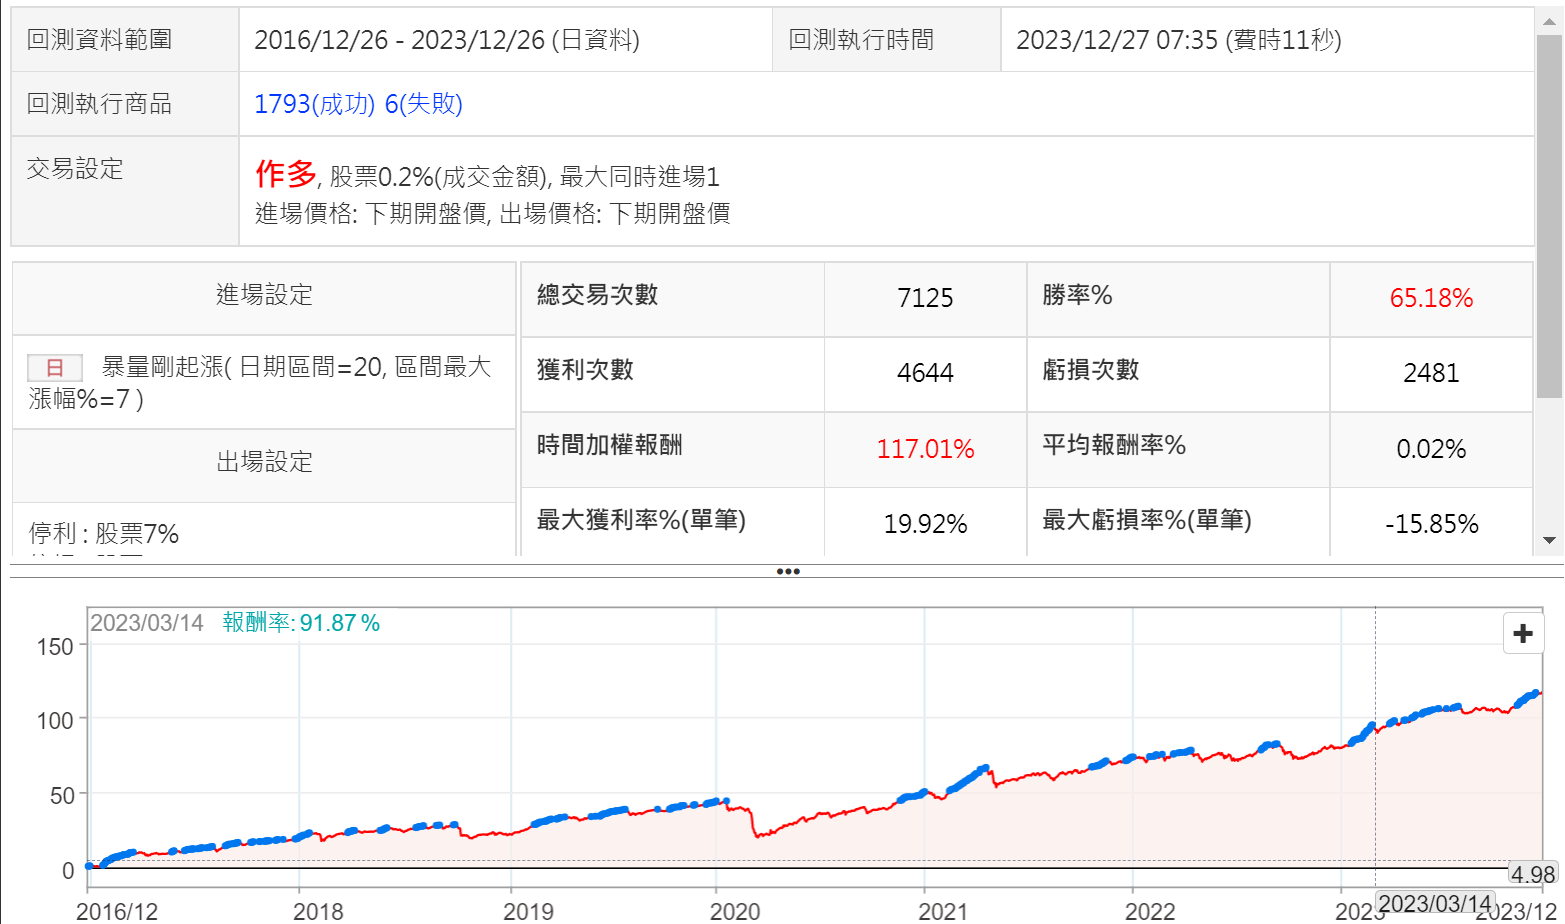The height and width of the screenshot is (924, 1565).
Task: Click the 2020 label on the chart axis
Action: click(x=735, y=911)
